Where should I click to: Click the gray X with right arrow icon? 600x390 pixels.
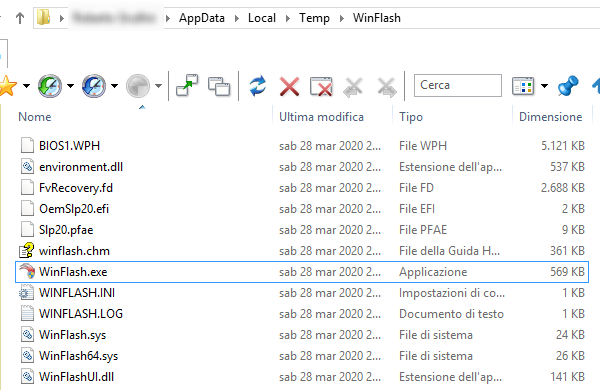pos(387,86)
